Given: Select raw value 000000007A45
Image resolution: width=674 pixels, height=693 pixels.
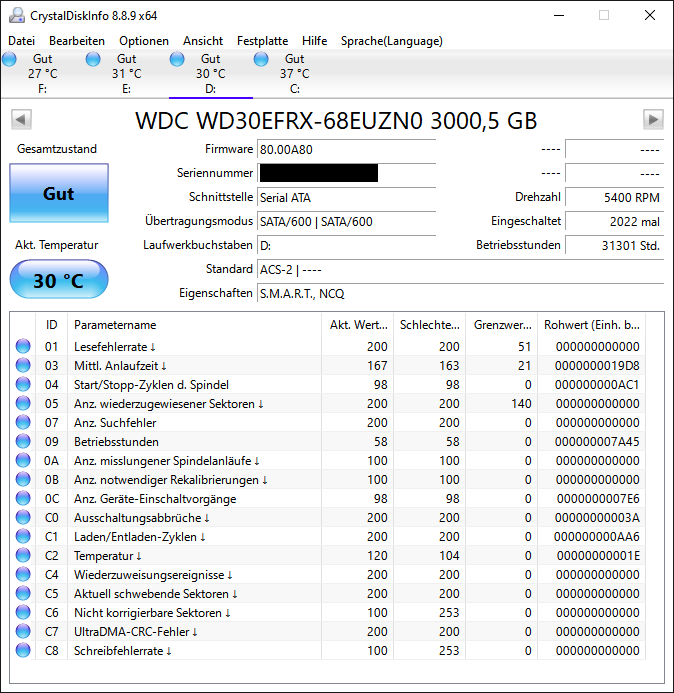Looking at the screenshot, I should (597, 442).
